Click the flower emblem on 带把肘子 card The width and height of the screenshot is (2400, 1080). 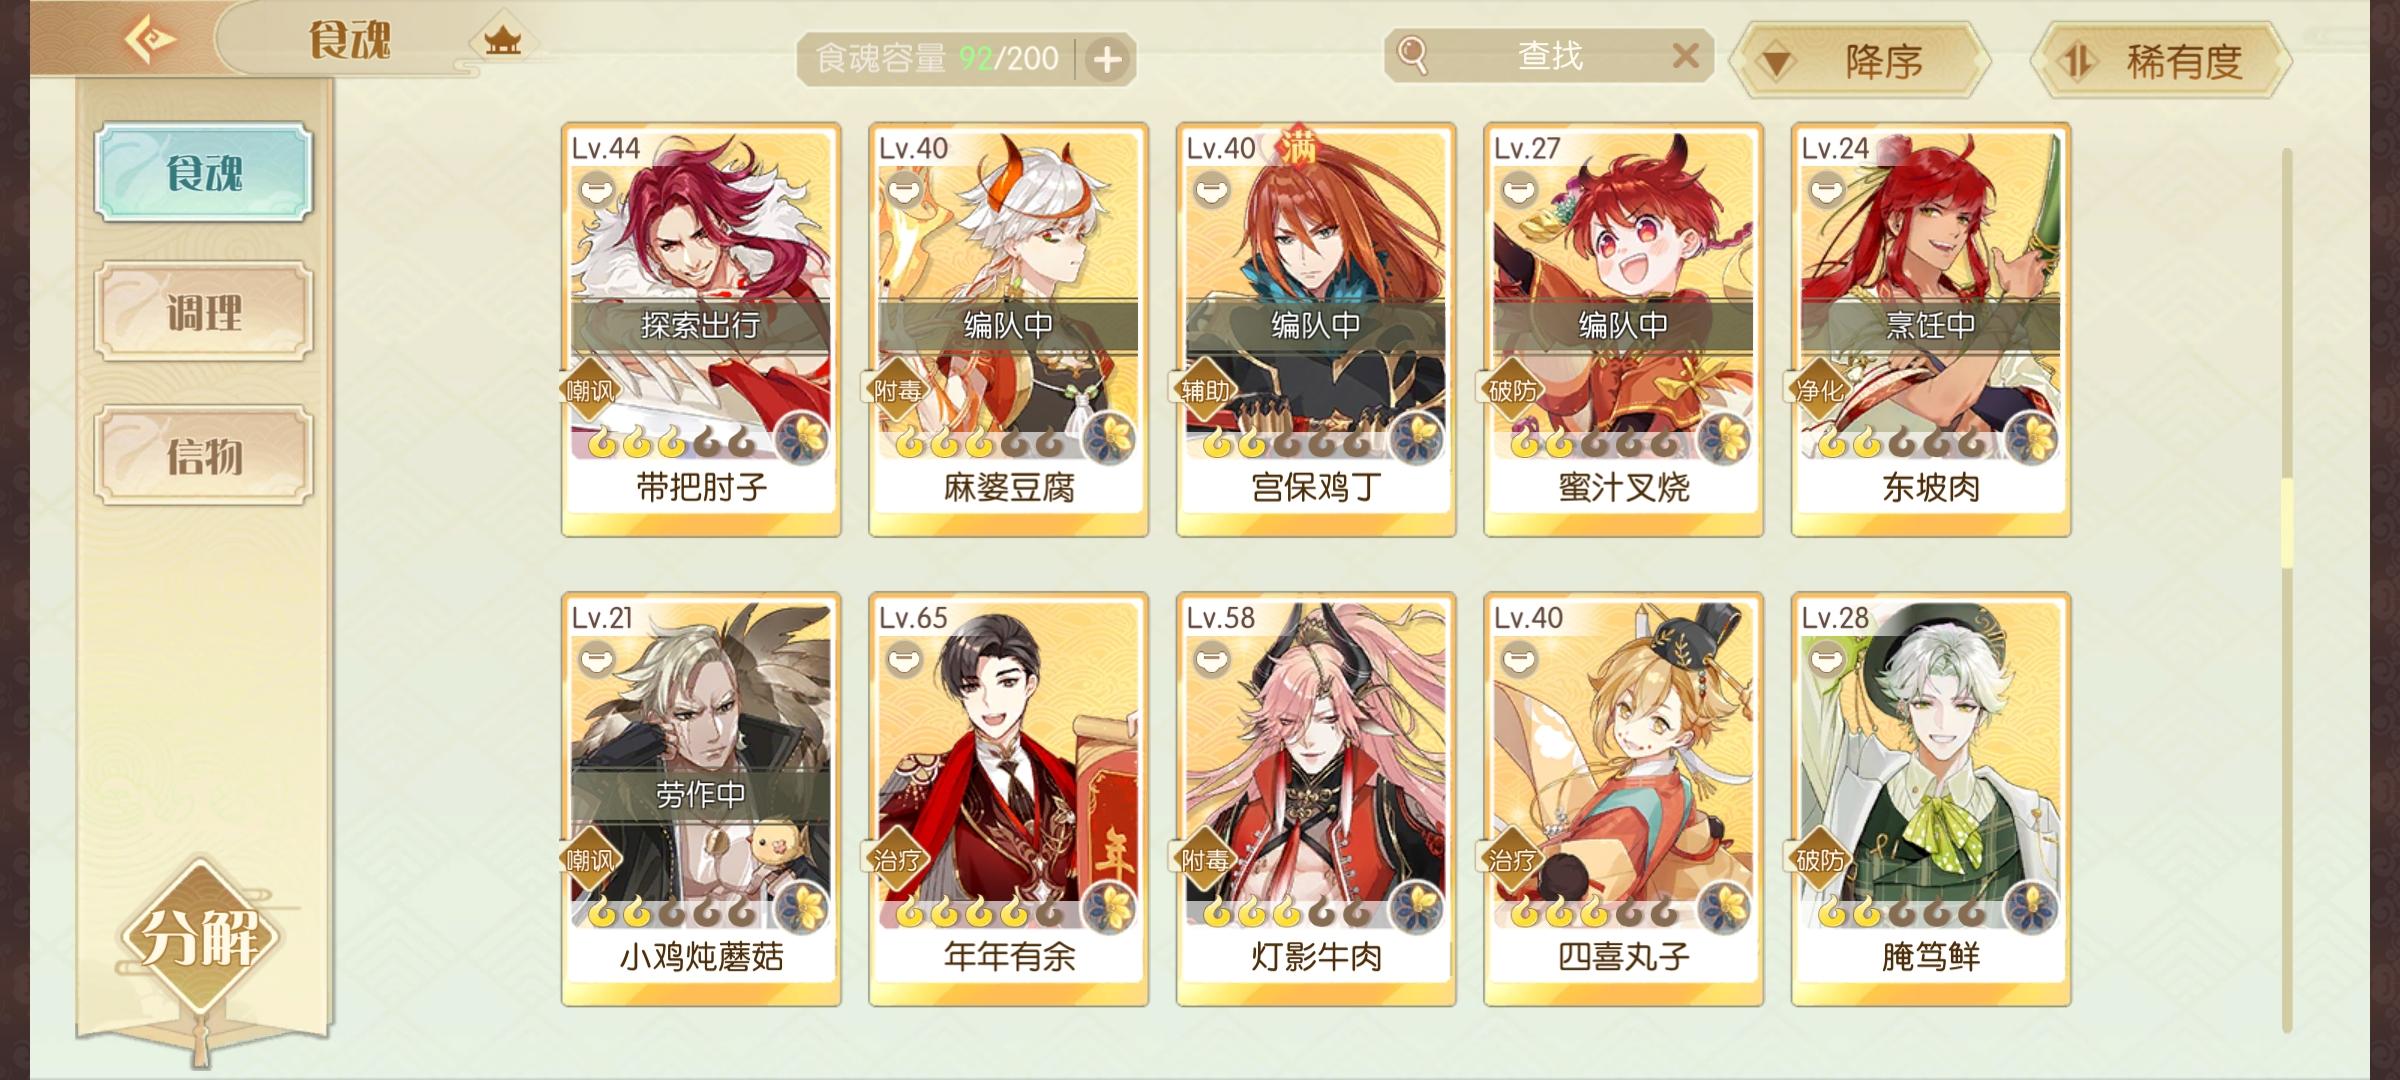click(802, 438)
